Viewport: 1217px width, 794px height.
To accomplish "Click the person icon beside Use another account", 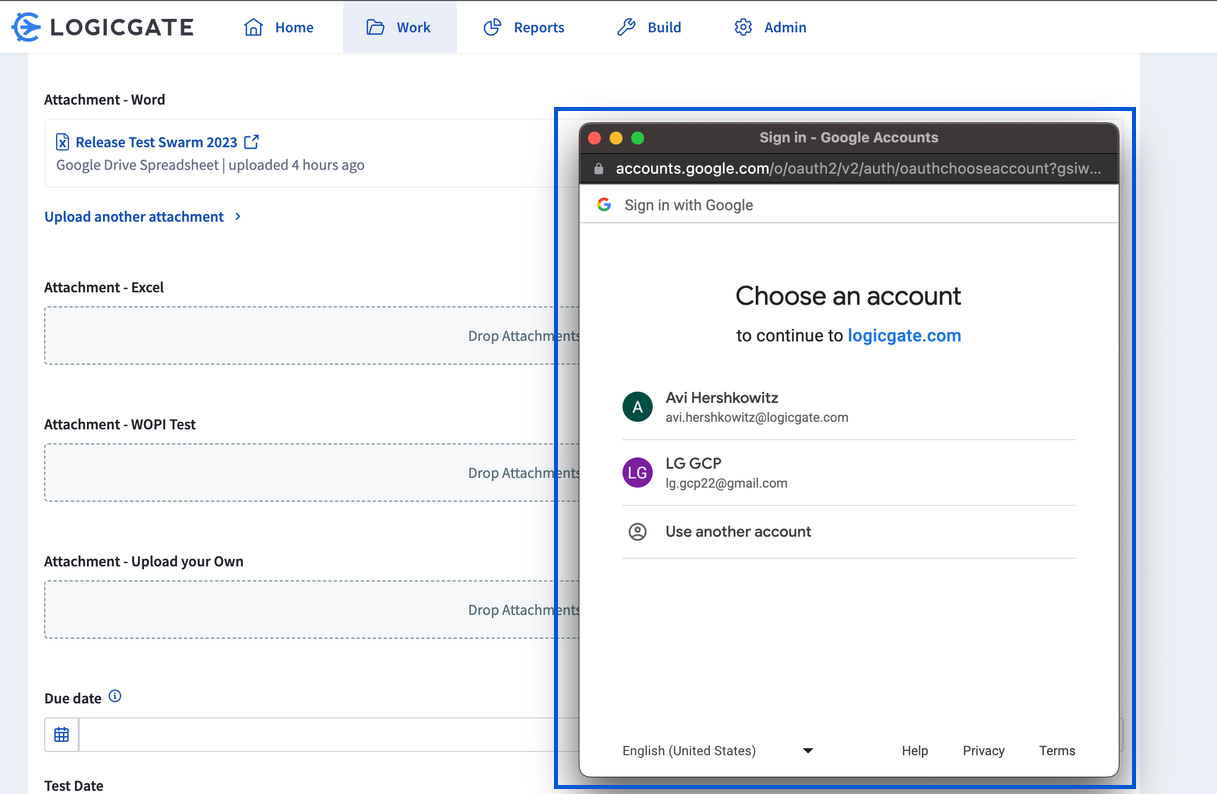I will pyautogui.click(x=638, y=532).
